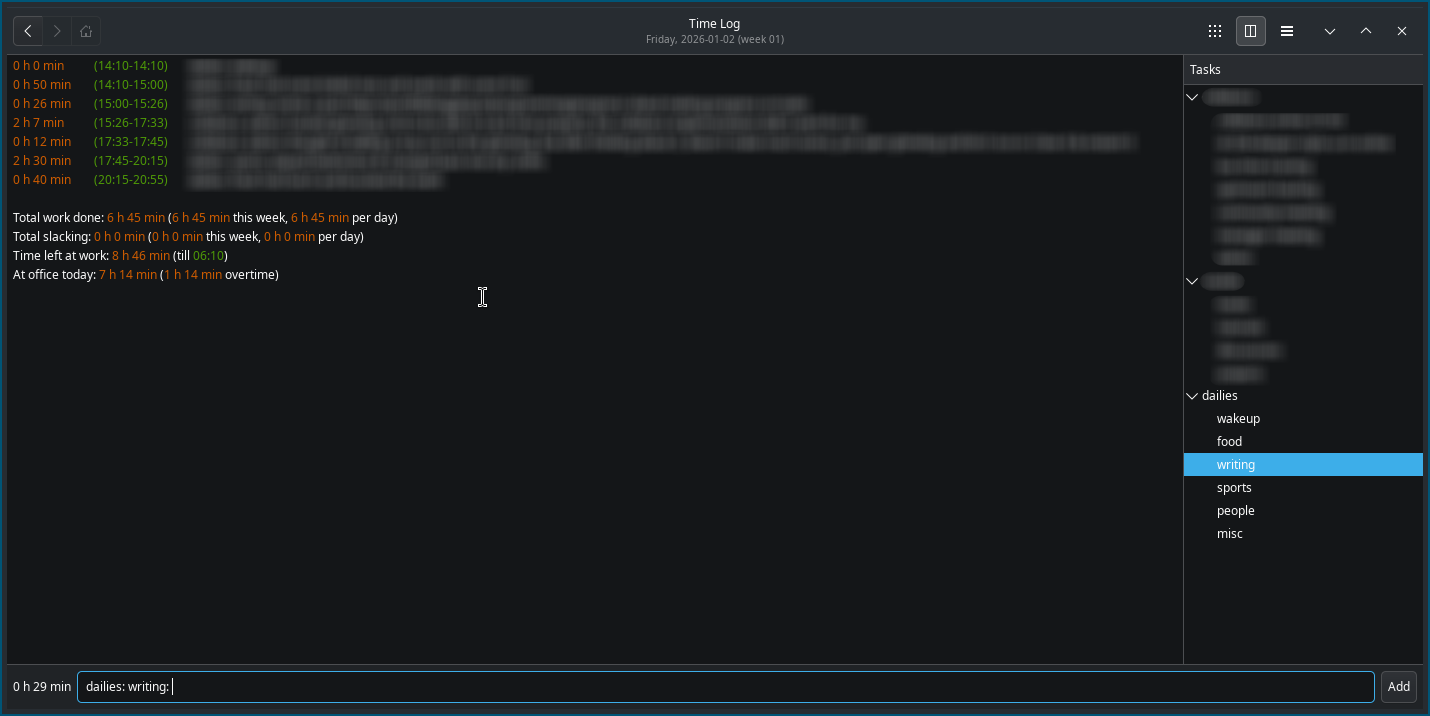Maximize the Time Log window
The image size is (1430, 716).
coord(1366,31)
